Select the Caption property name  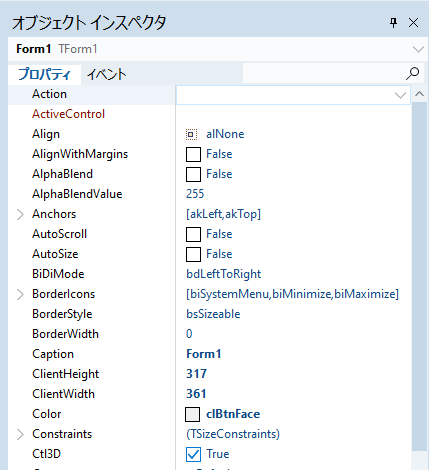[x=53, y=354]
